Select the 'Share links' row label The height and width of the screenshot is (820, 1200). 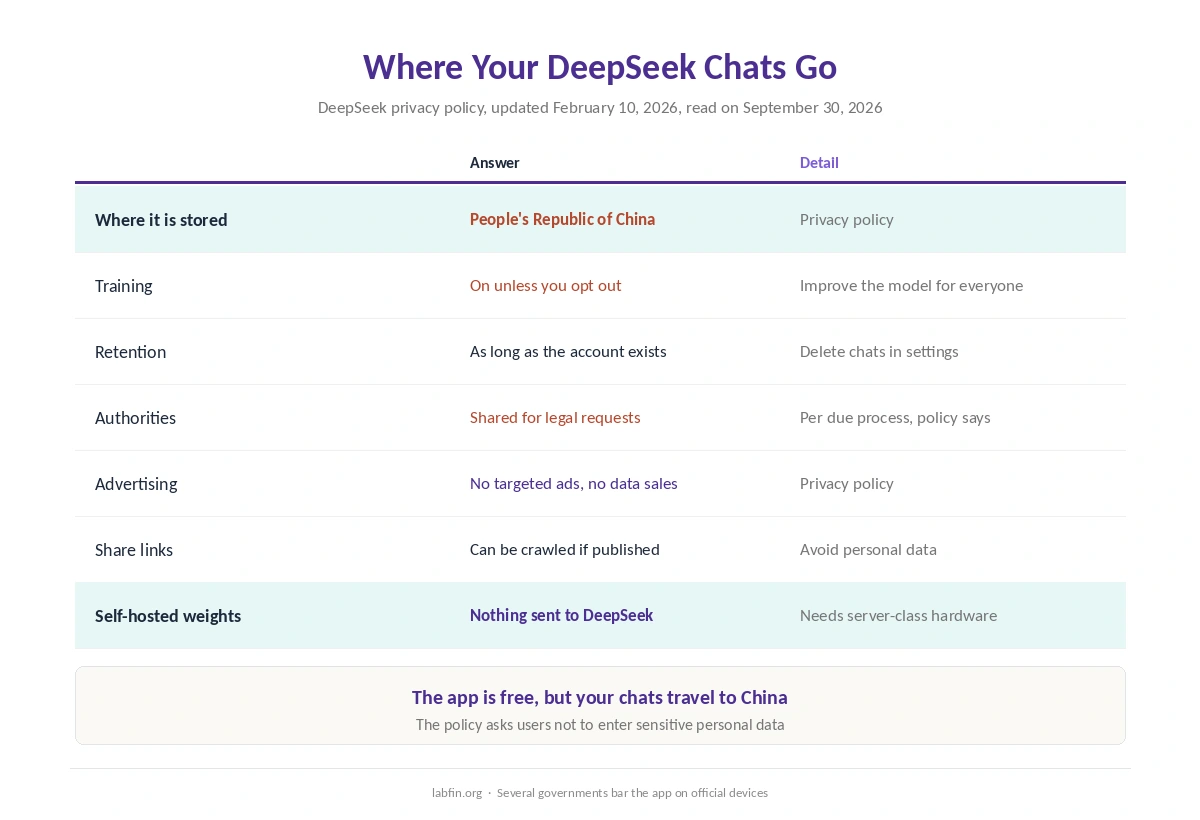(134, 550)
